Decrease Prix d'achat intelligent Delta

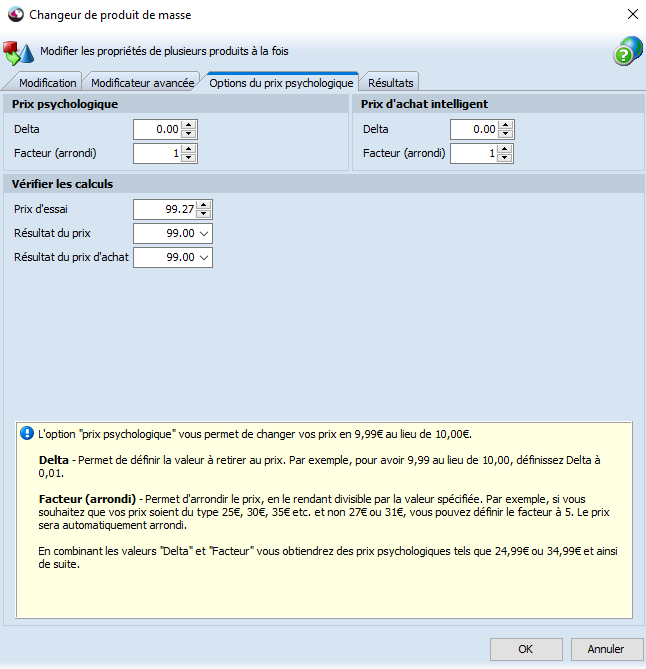pyautogui.click(x=506, y=134)
